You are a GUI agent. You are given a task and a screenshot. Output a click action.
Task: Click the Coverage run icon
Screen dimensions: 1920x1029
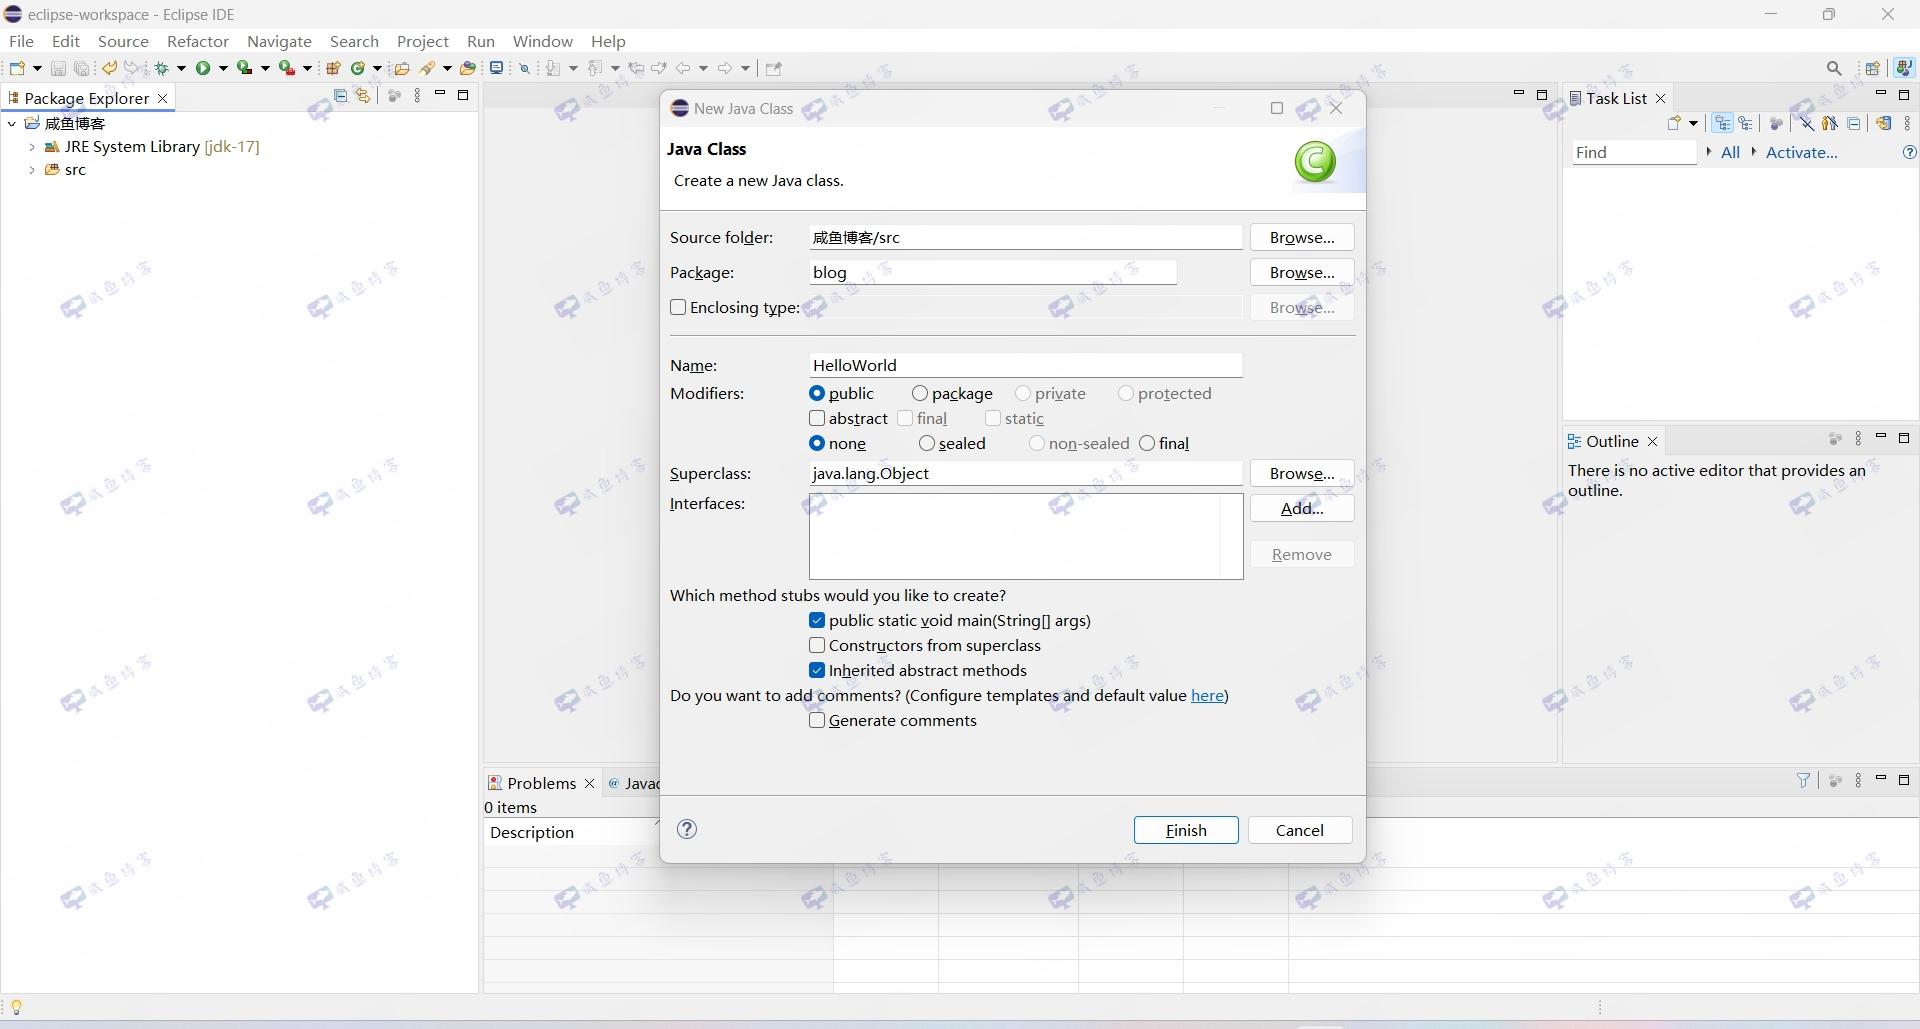coord(244,68)
